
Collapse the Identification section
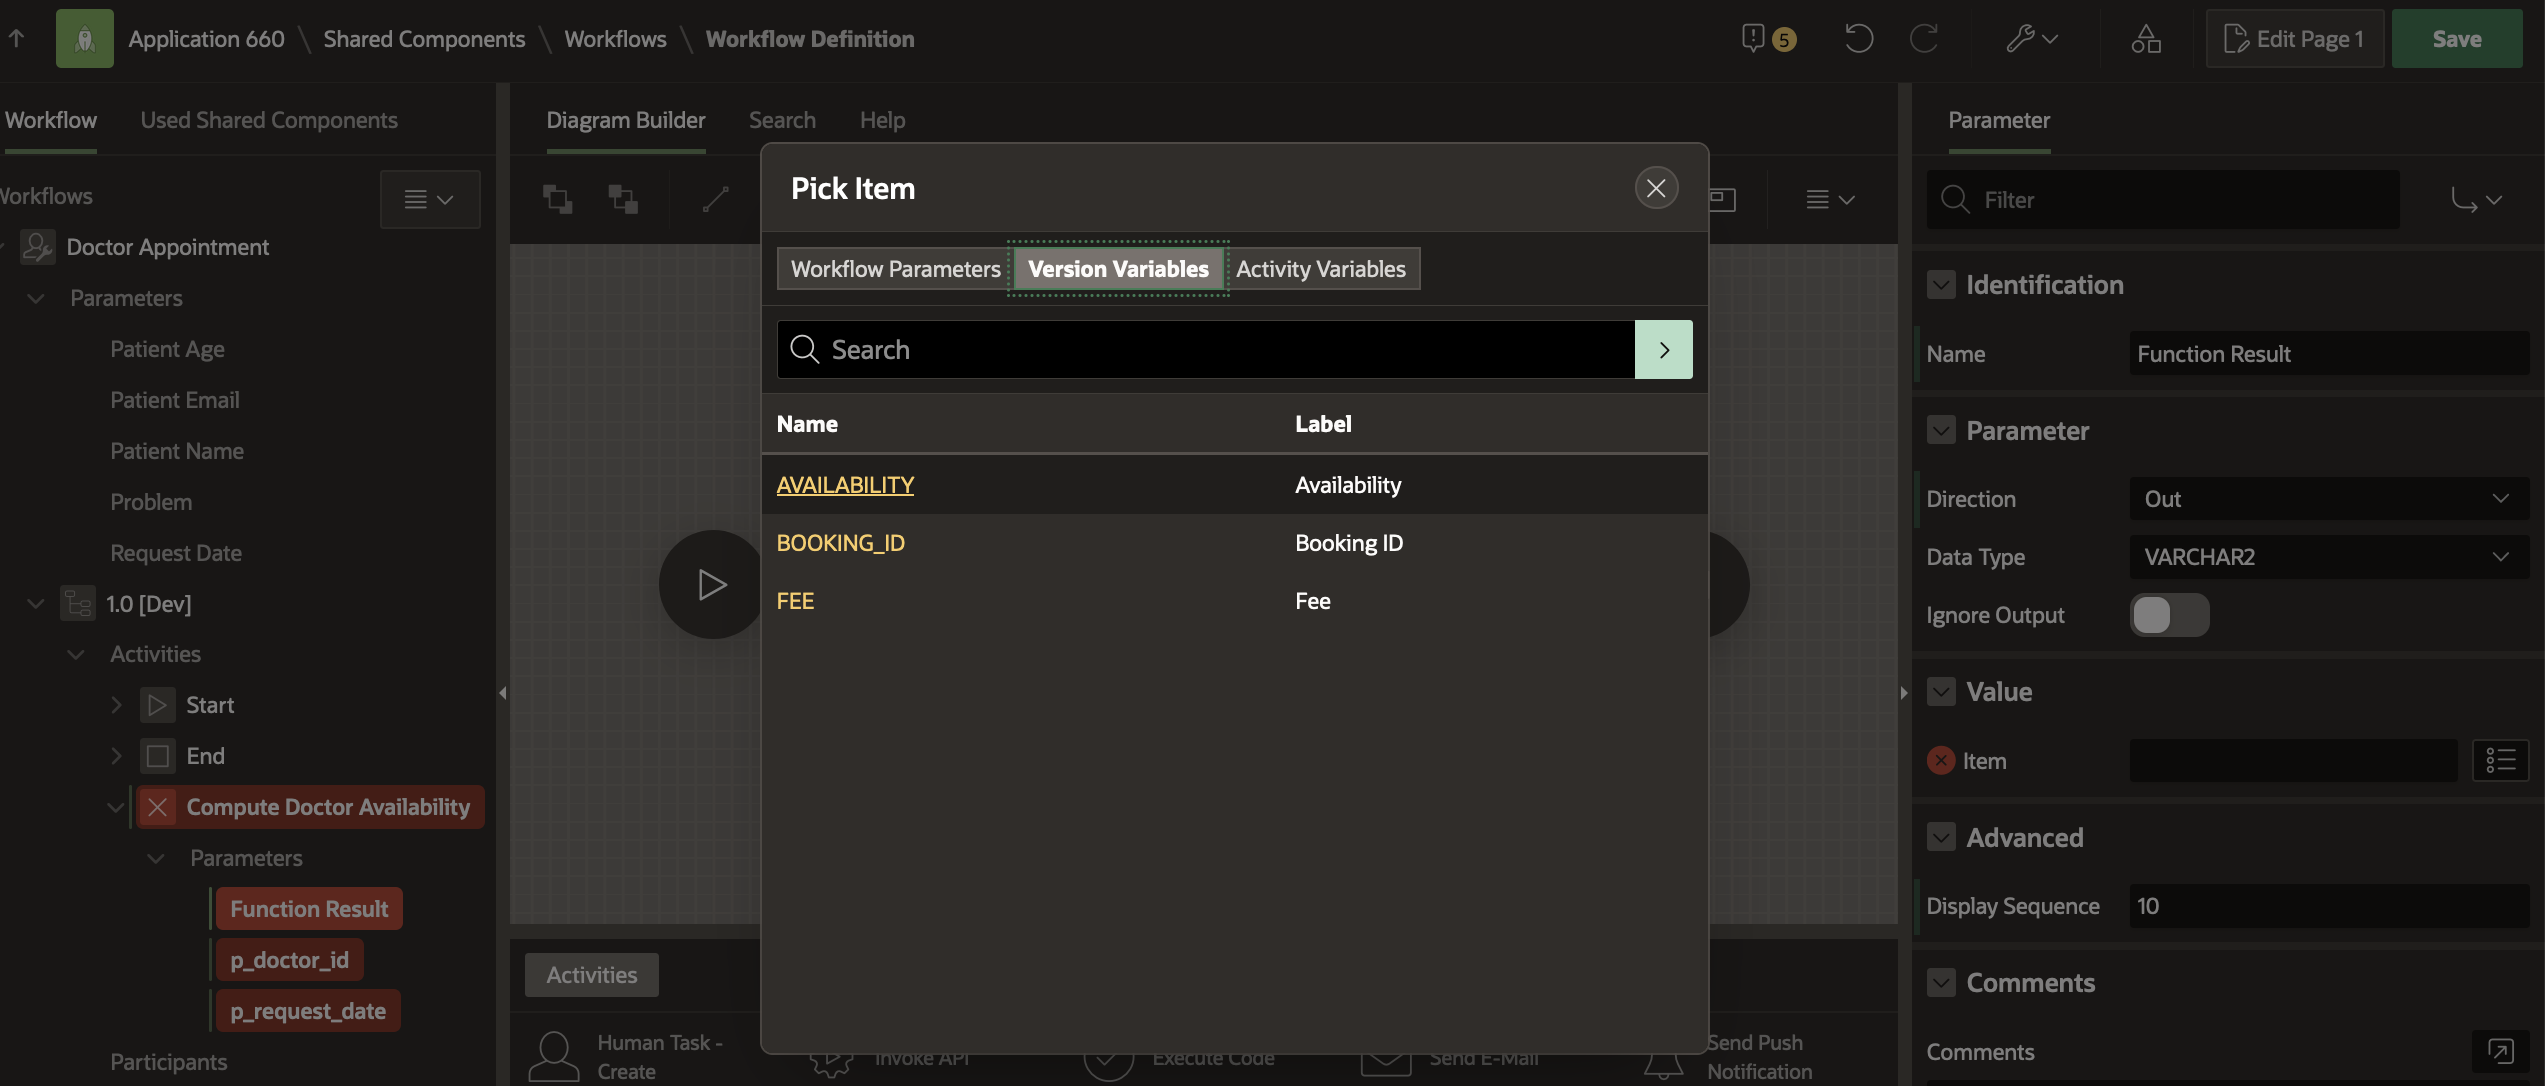point(1941,285)
